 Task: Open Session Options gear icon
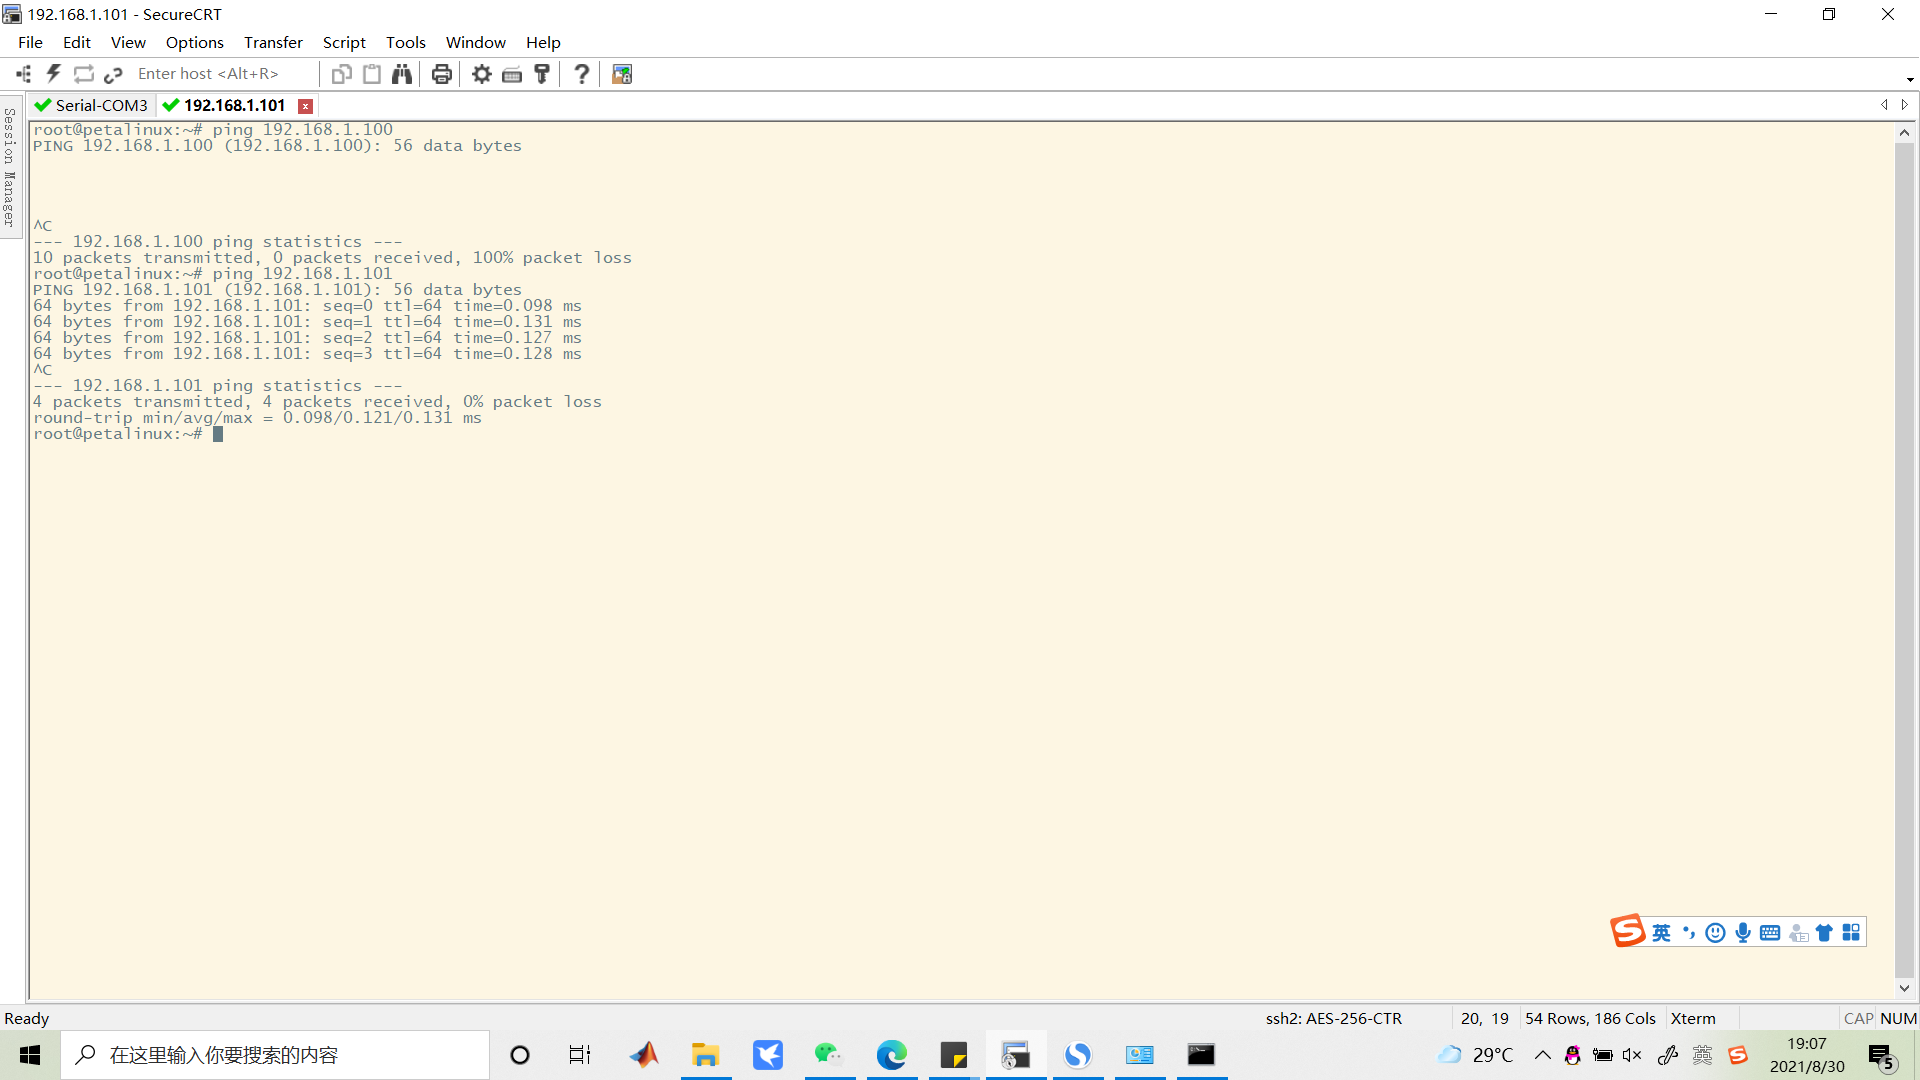[482, 74]
